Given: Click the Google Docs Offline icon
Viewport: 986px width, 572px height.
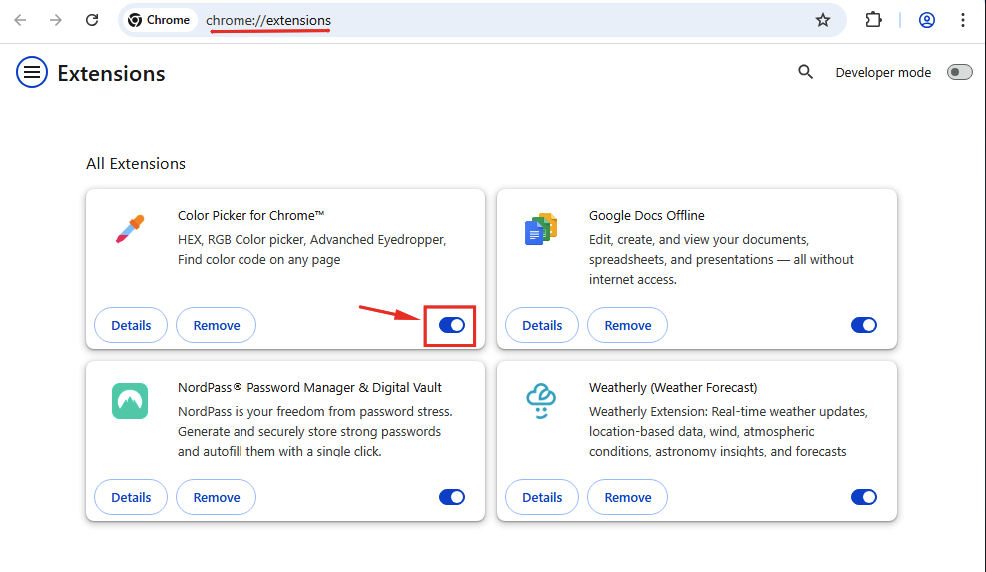Looking at the screenshot, I should click(541, 229).
